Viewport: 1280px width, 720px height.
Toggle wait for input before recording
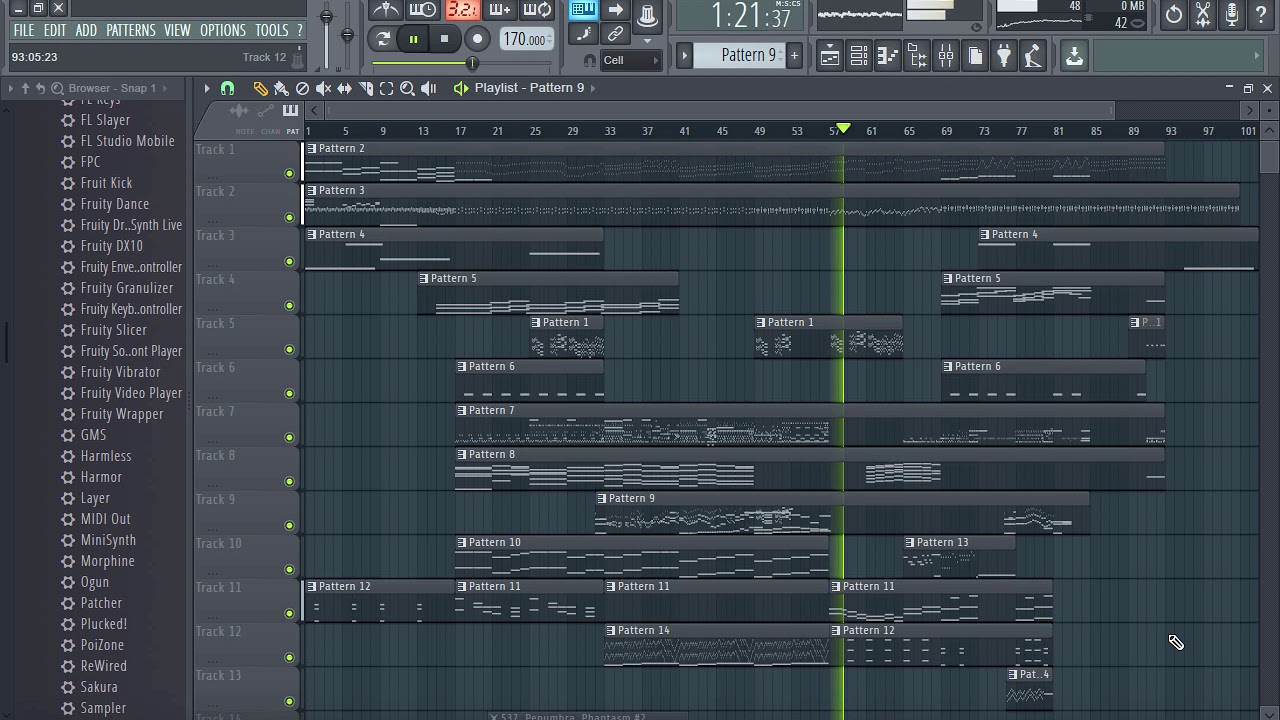click(x=422, y=10)
